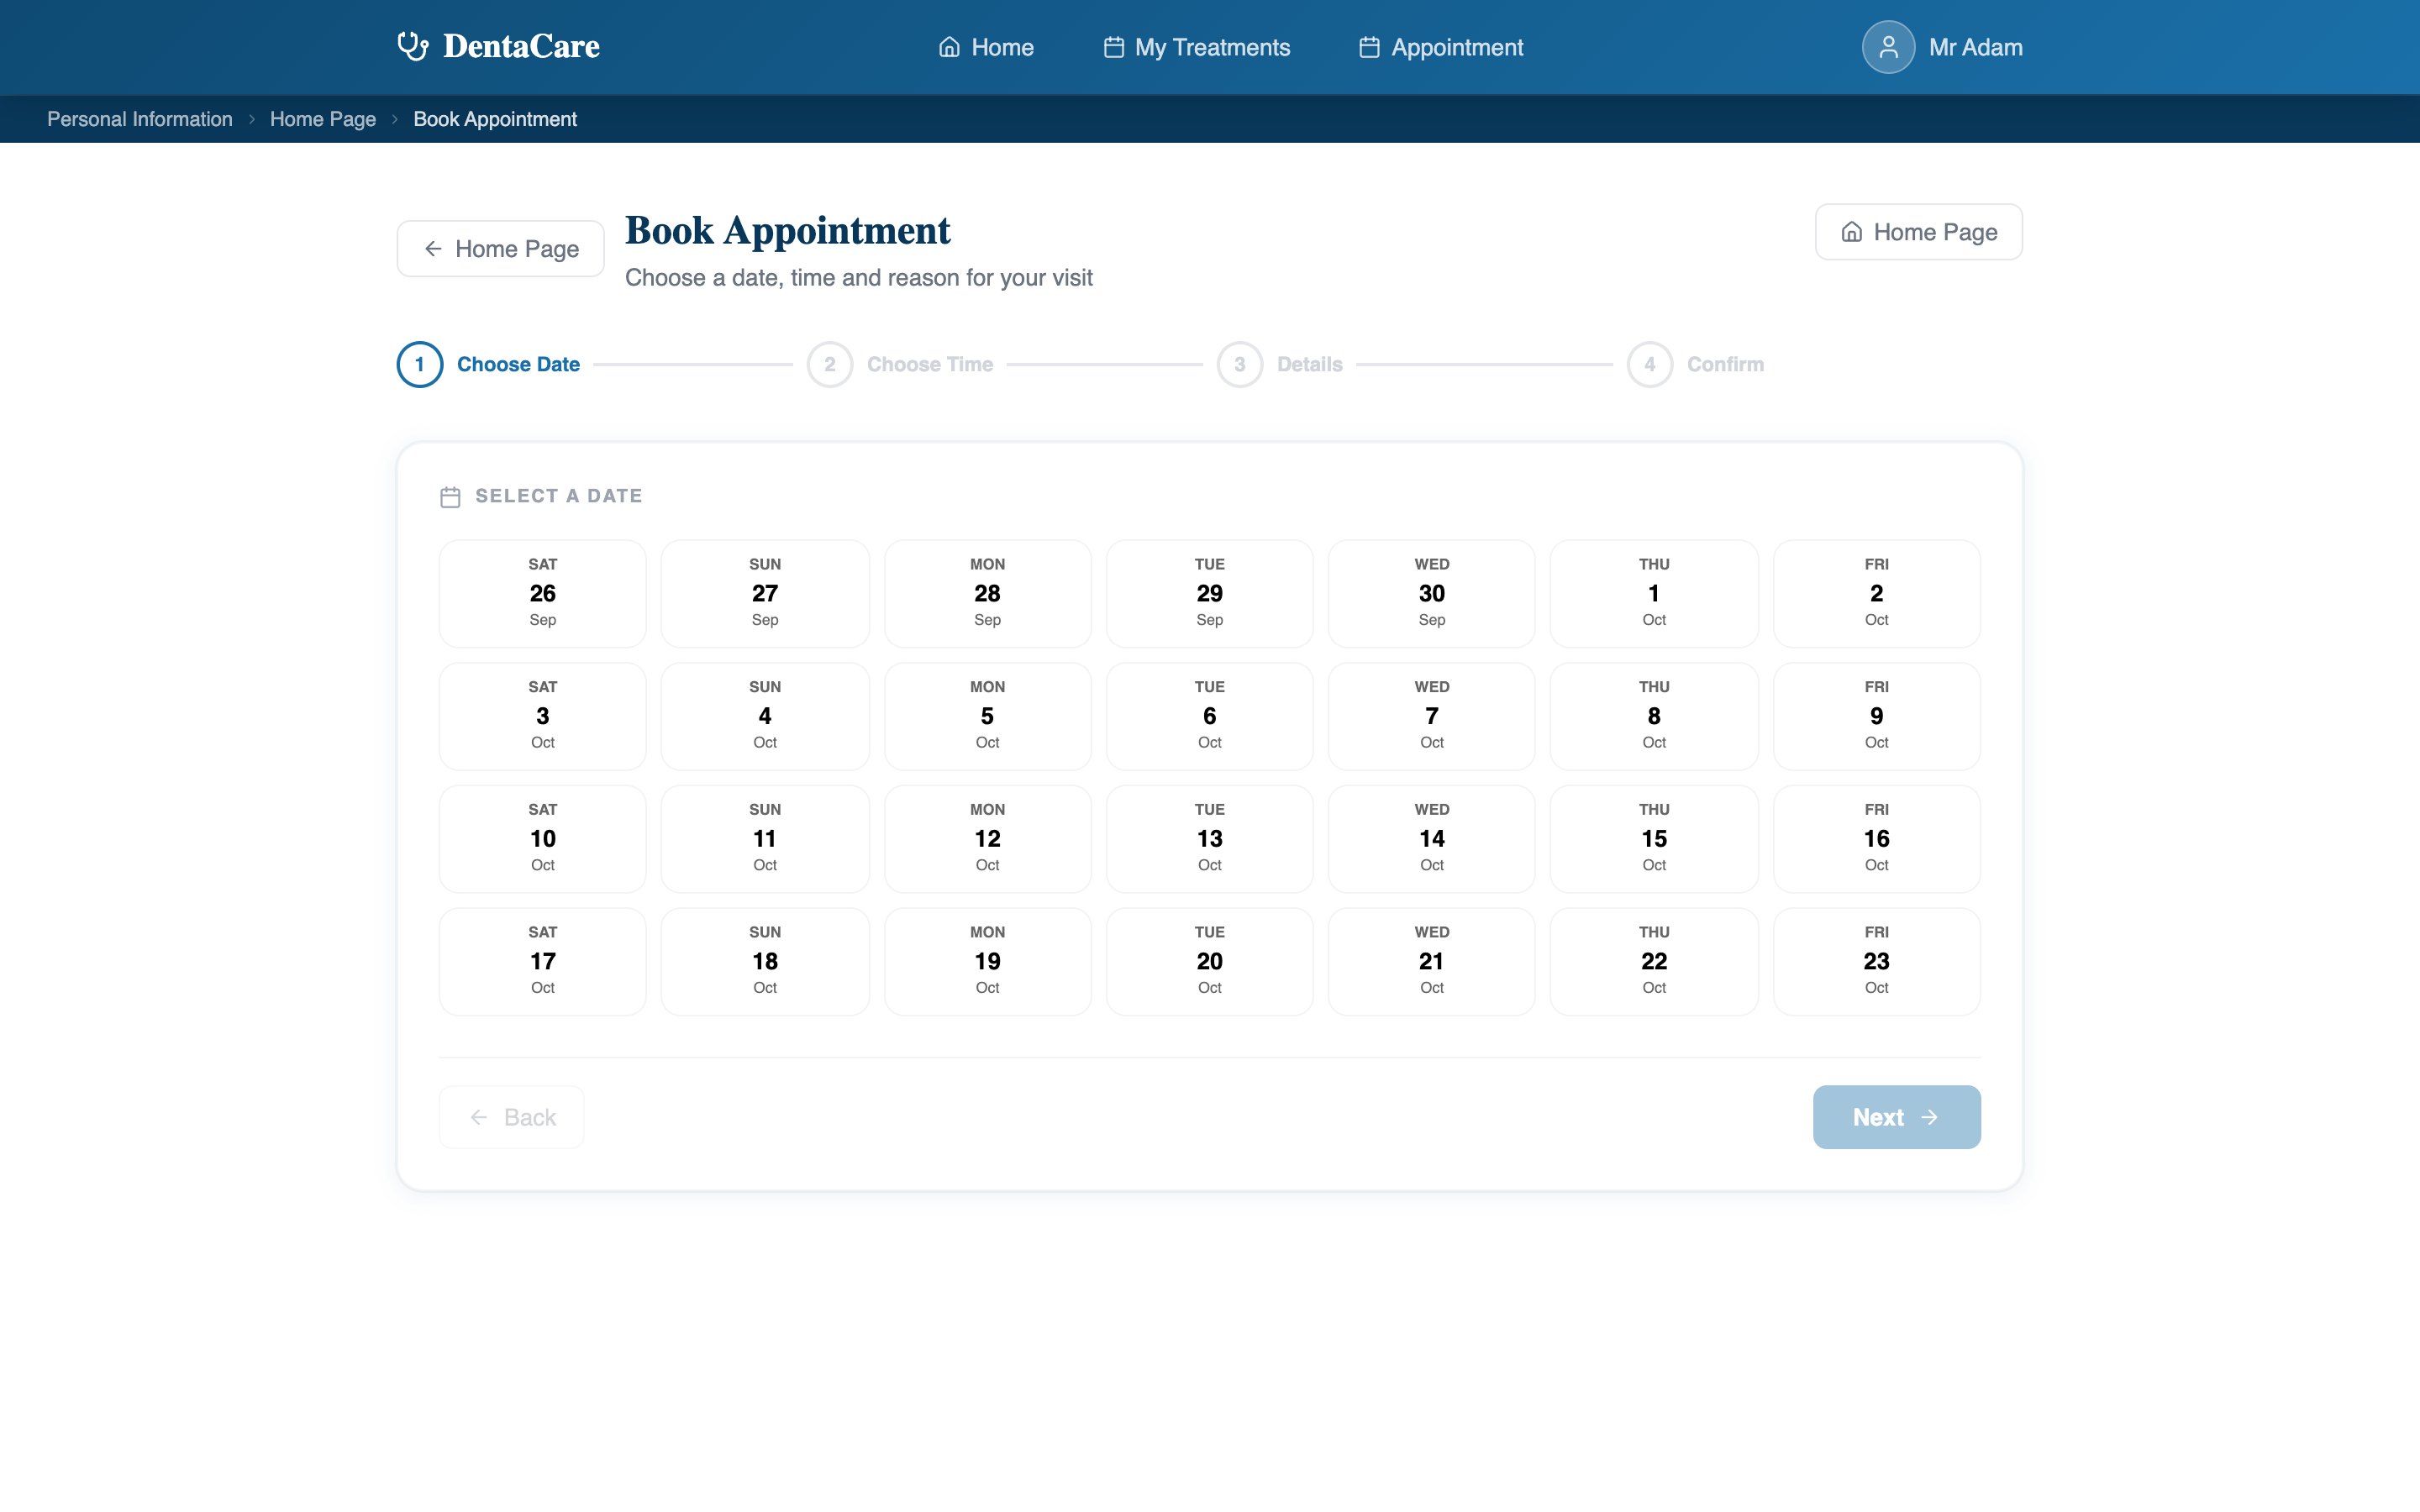Pick Saturday 26 Sep
This screenshot has height=1512, width=2420.
pyautogui.click(x=543, y=593)
